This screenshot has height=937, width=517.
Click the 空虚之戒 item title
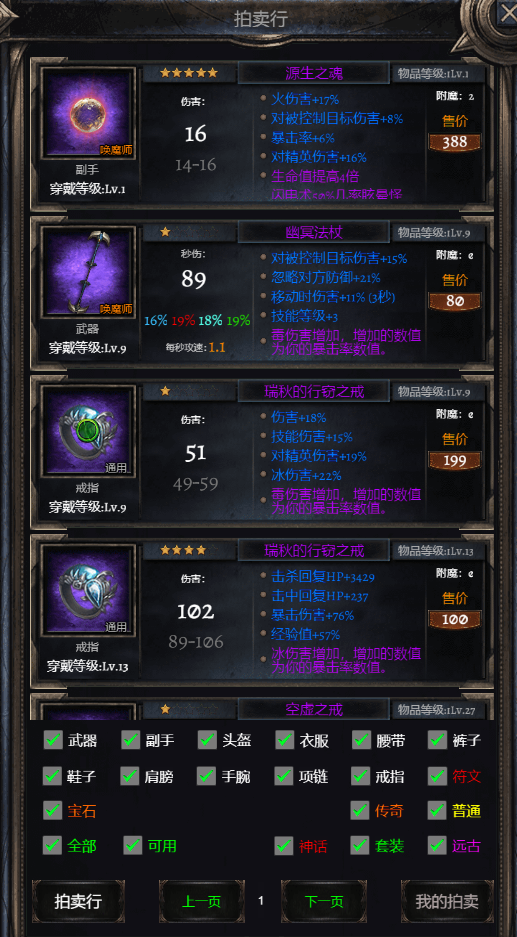pos(314,710)
